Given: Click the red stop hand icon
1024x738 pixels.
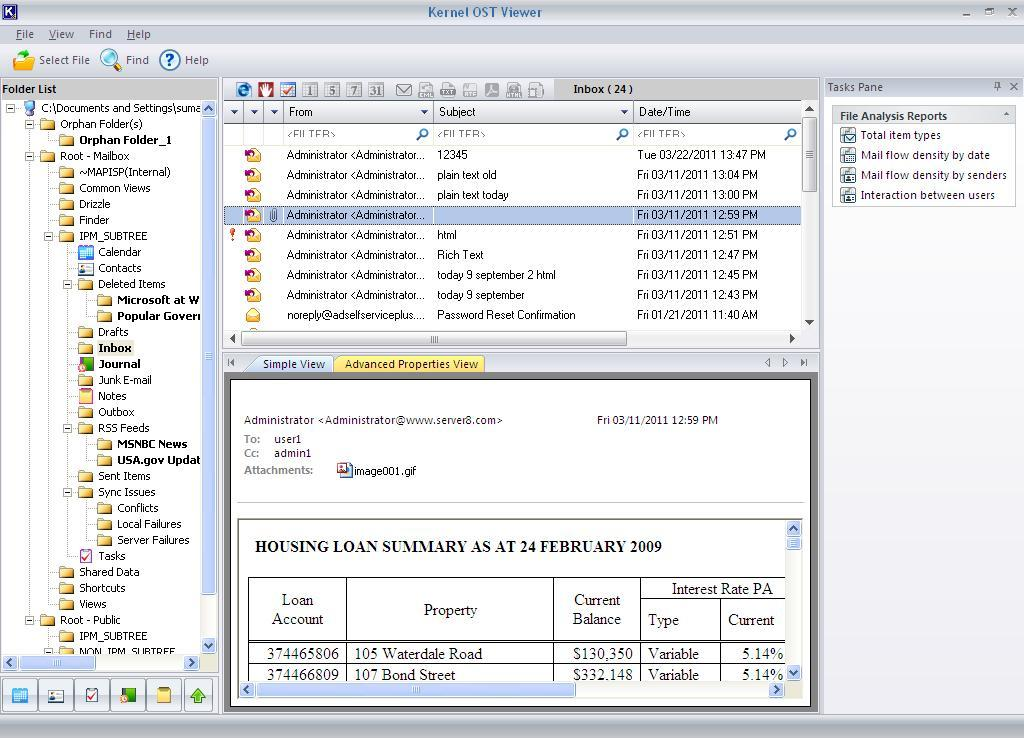Looking at the screenshot, I should tap(266, 90).
